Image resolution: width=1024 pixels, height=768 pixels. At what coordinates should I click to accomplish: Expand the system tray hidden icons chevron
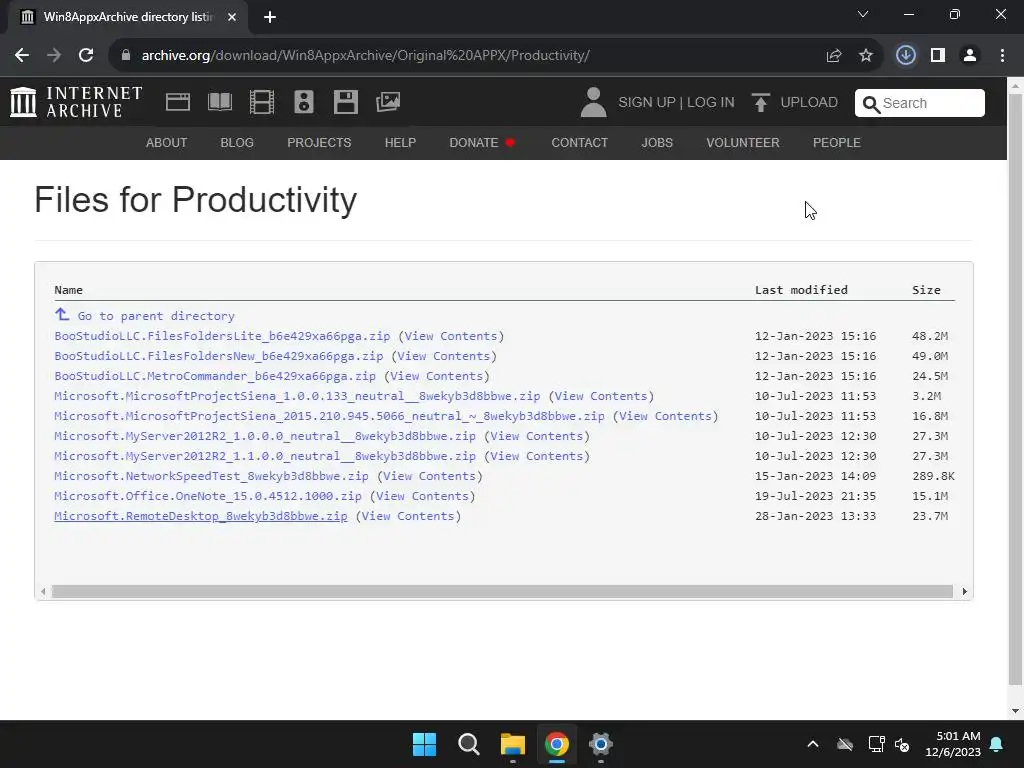coord(813,744)
